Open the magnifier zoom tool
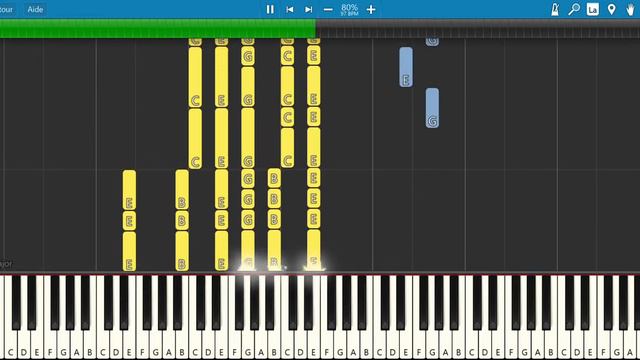The image size is (640, 360). click(x=574, y=9)
